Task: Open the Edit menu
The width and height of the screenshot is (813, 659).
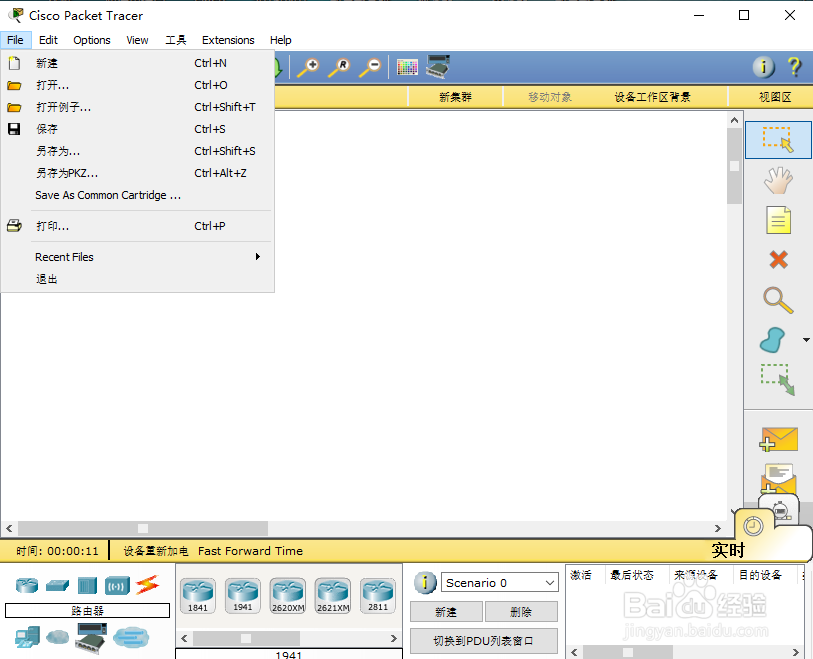Action: coord(48,40)
